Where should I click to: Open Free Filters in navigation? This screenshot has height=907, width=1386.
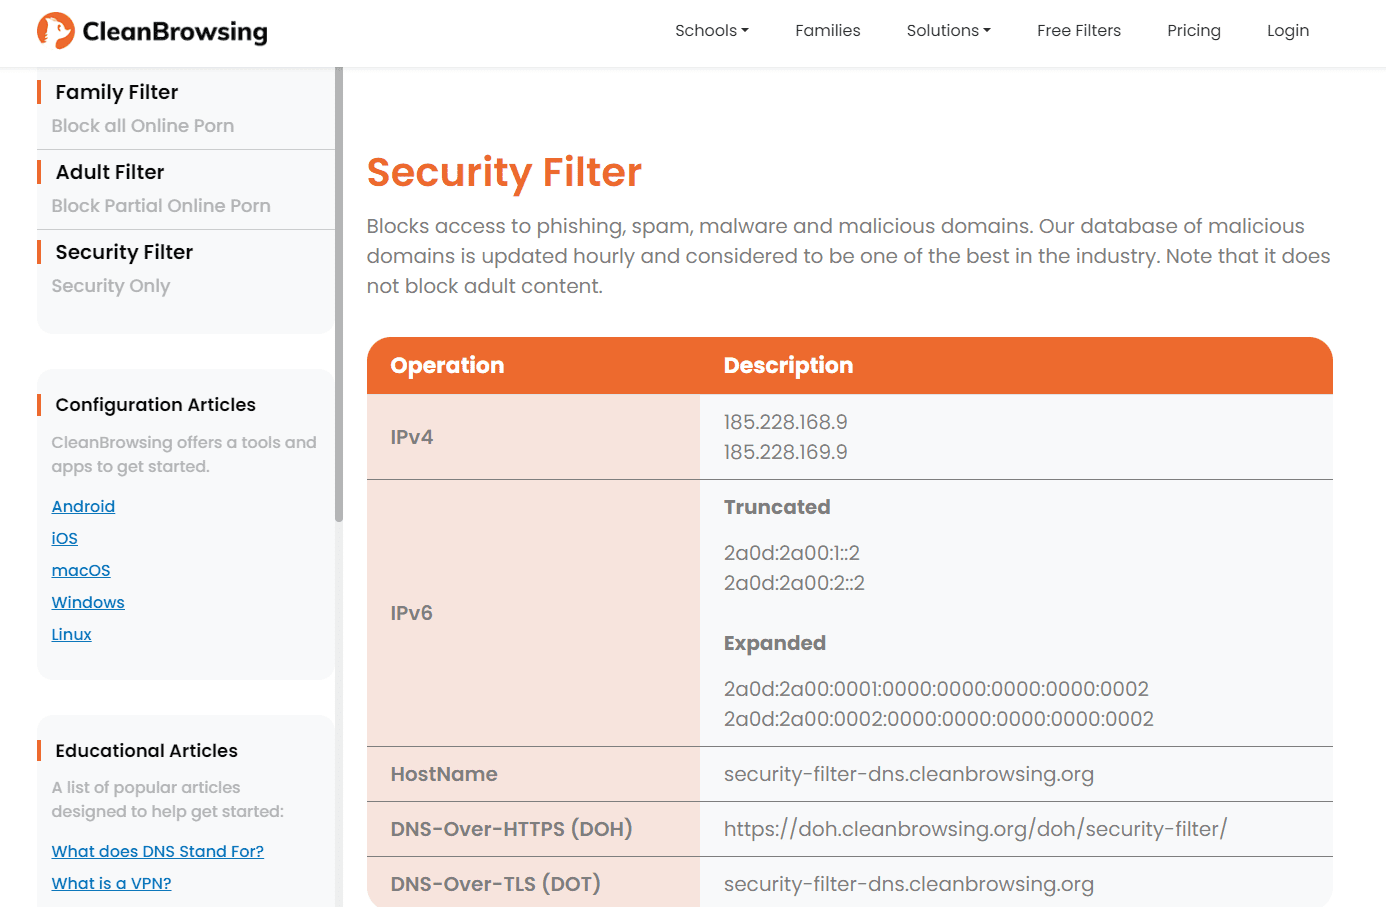[x=1078, y=31]
